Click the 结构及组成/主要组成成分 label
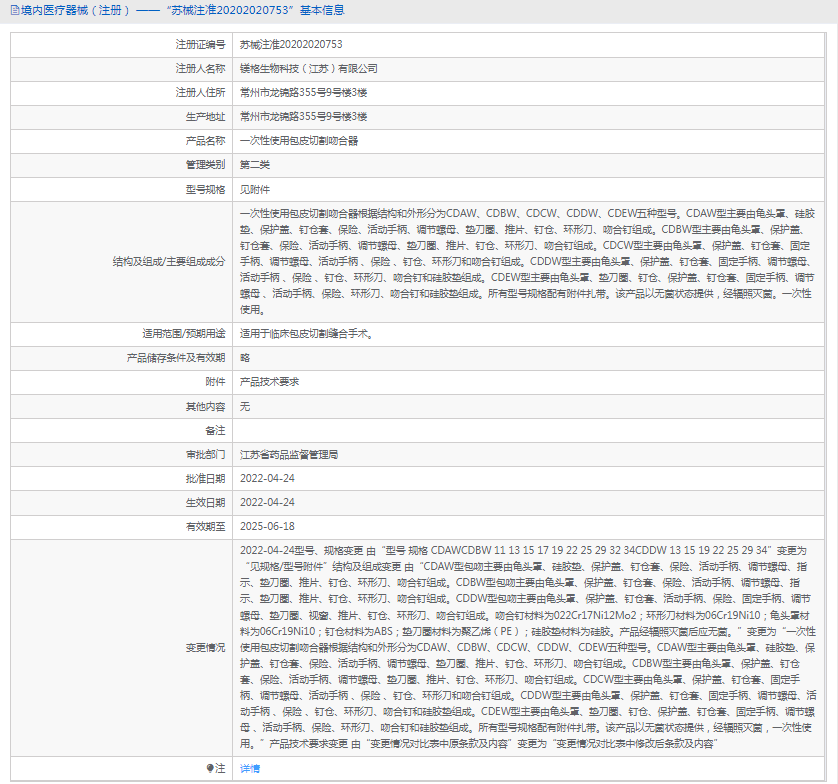The image size is (838, 784). 169,261
